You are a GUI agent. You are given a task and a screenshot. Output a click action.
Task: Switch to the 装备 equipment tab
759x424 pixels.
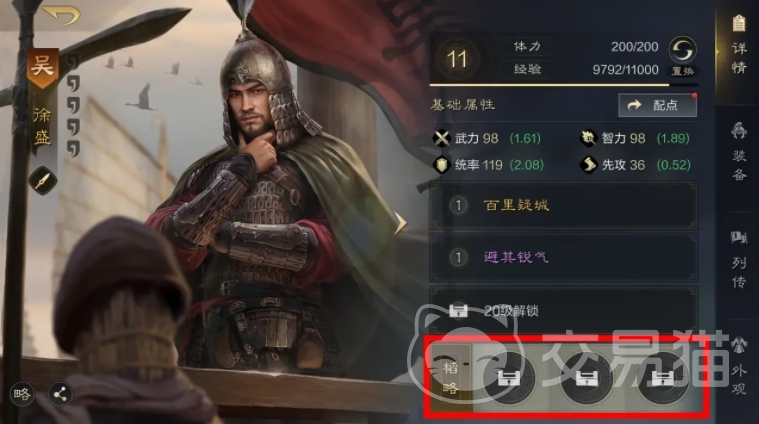click(x=738, y=152)
